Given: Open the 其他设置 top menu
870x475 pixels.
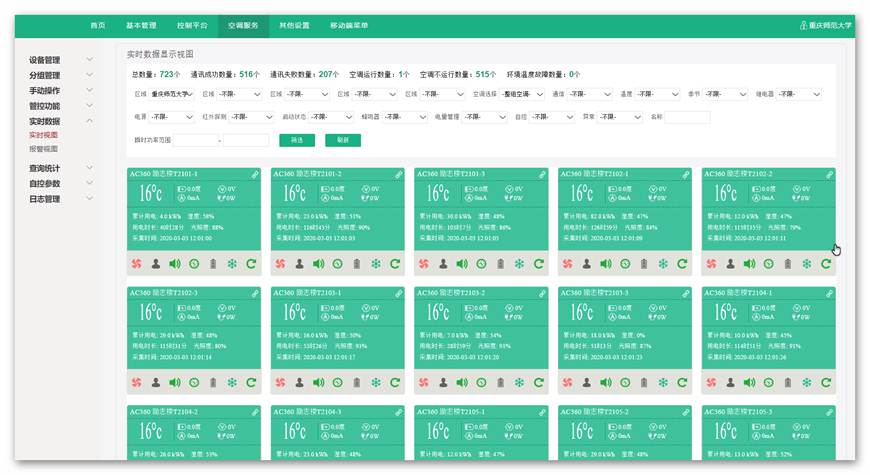Looking at the screenshot, I should pyautogui.click(x=294, y=26).
